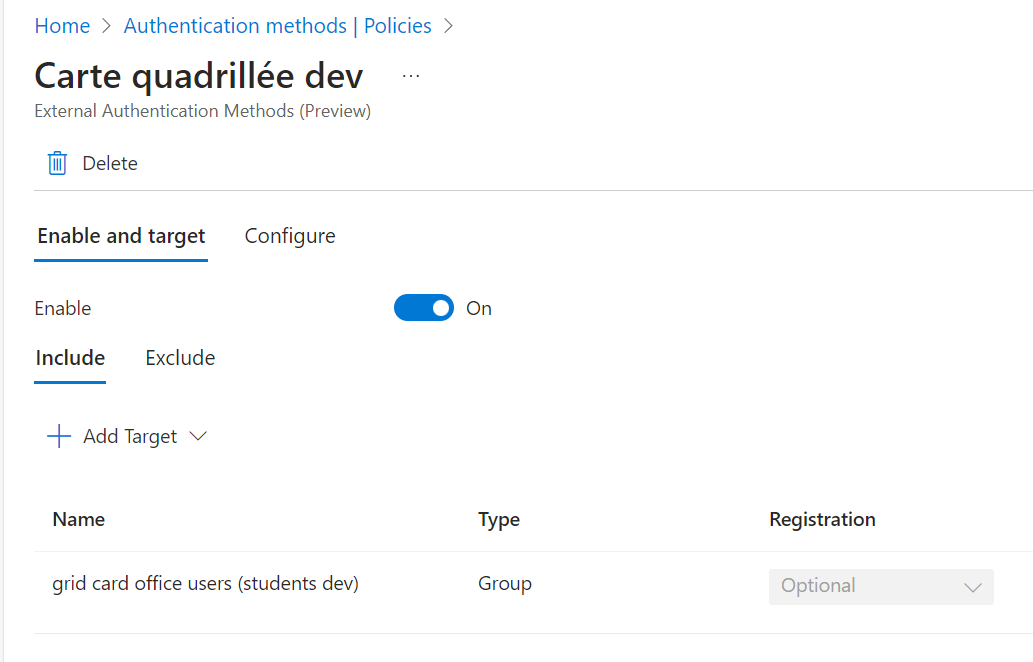This screenshot has height=662, width=1033.
Task: Open the Add Target menu
Action: 130,436
